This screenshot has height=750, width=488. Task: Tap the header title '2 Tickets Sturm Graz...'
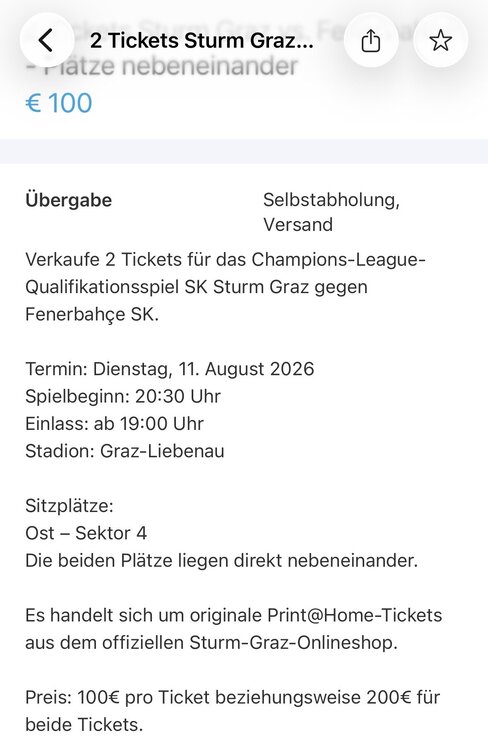(201, 41)
